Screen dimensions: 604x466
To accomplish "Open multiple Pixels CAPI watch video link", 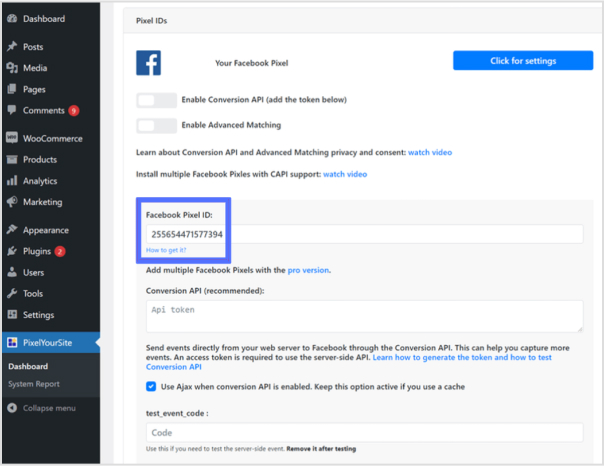I will [345, 174].
